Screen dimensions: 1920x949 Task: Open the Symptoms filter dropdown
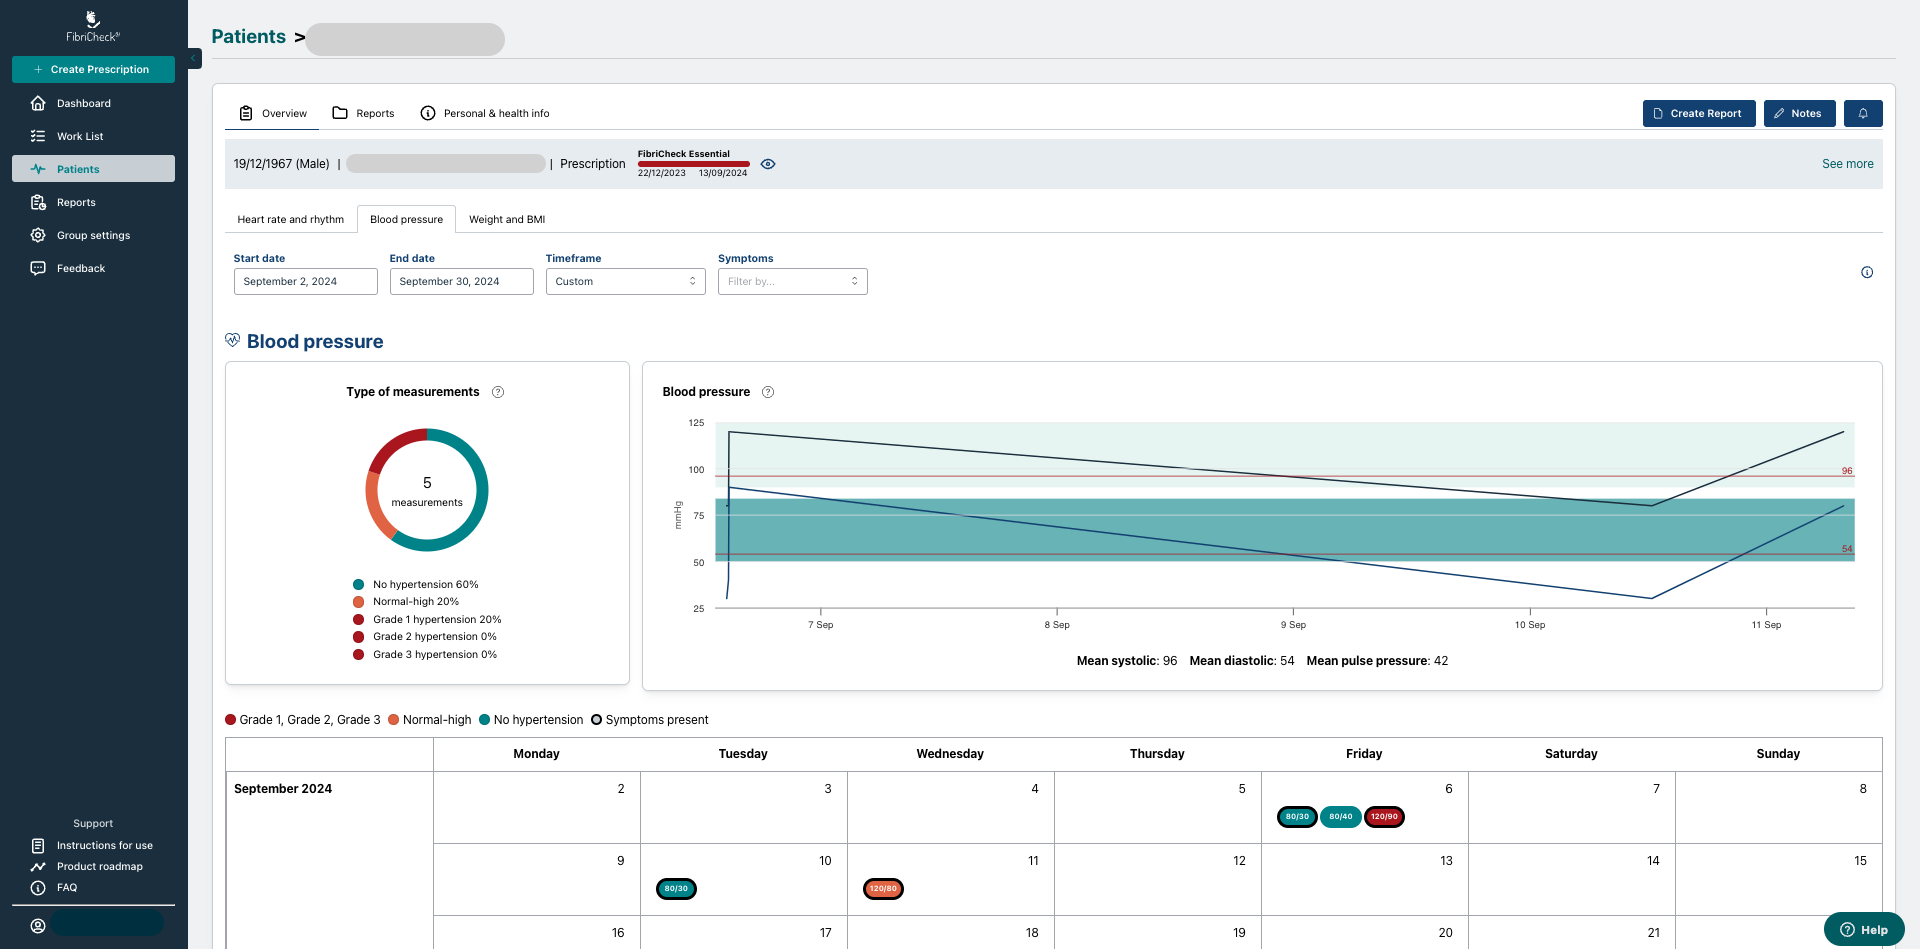pyautogui.click(x=792, y=281)
